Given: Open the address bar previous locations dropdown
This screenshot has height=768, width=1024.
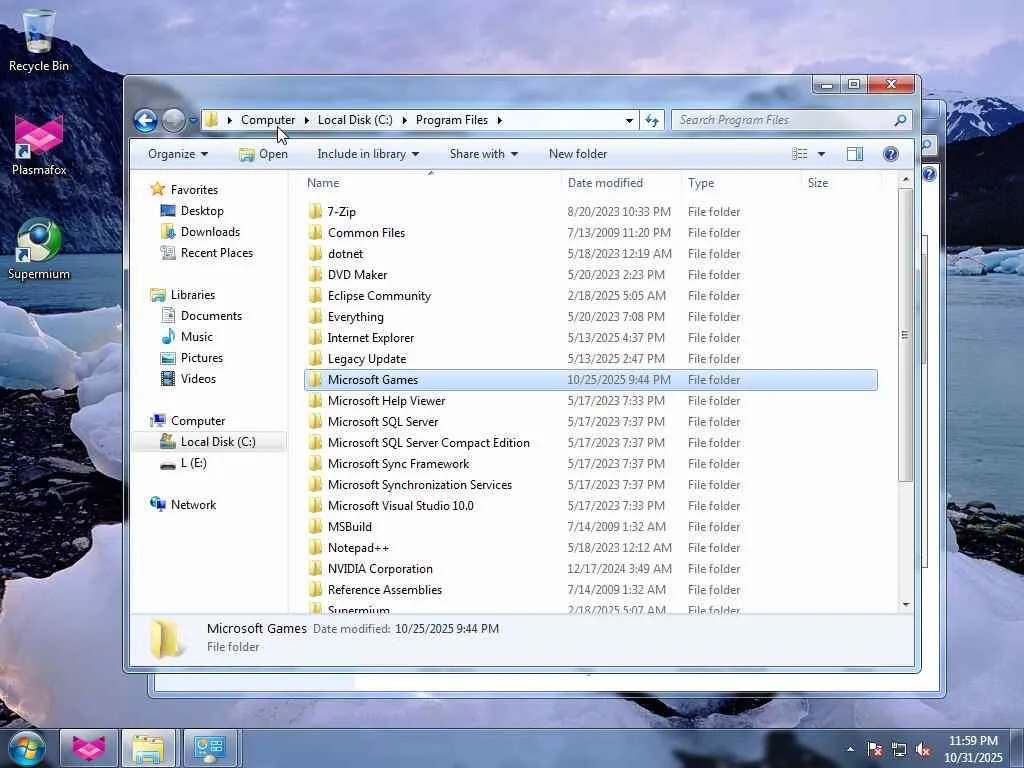Looking at the screenshot, I should pyautogui.click(x=629, y=120).
